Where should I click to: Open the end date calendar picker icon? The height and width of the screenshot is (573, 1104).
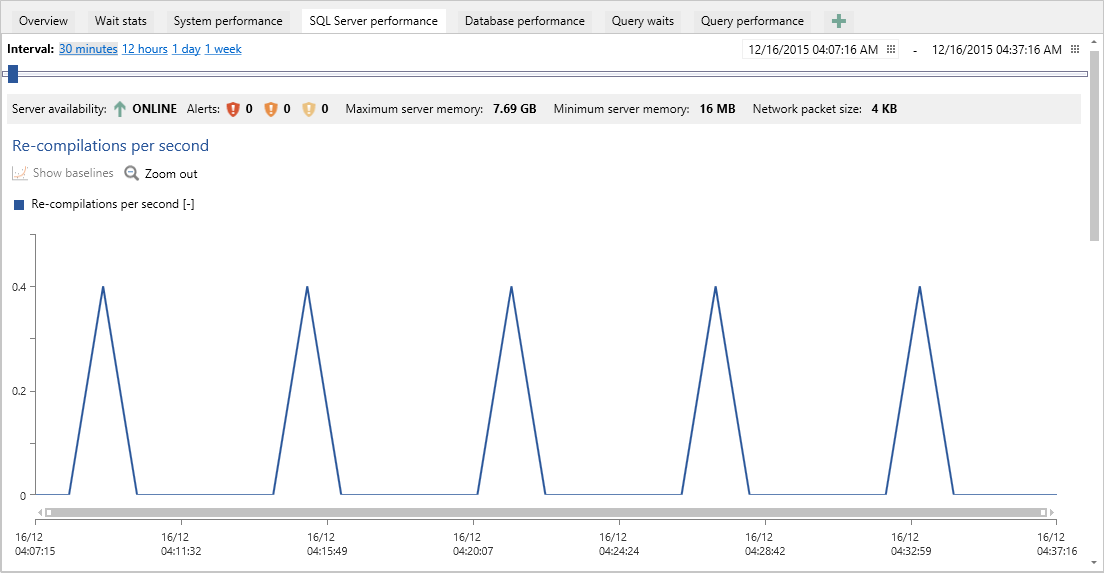1074,49
